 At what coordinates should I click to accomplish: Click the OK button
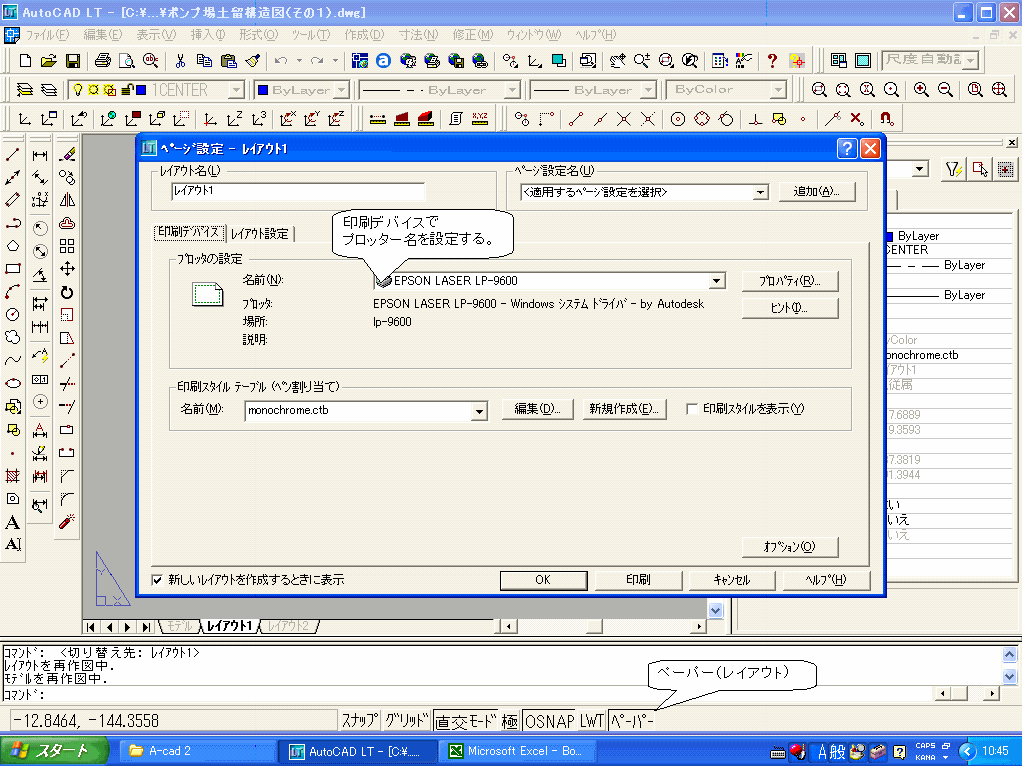(x=543, y=580)
